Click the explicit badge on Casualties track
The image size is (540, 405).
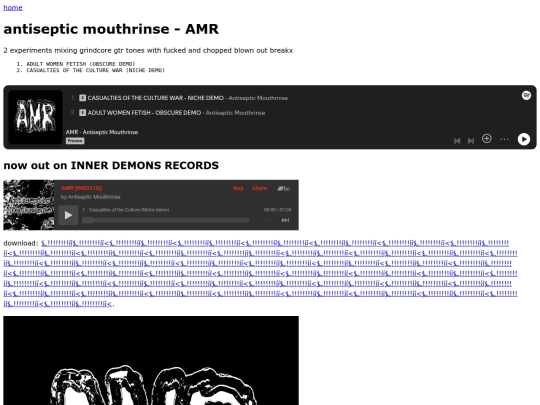coord(82,98)
